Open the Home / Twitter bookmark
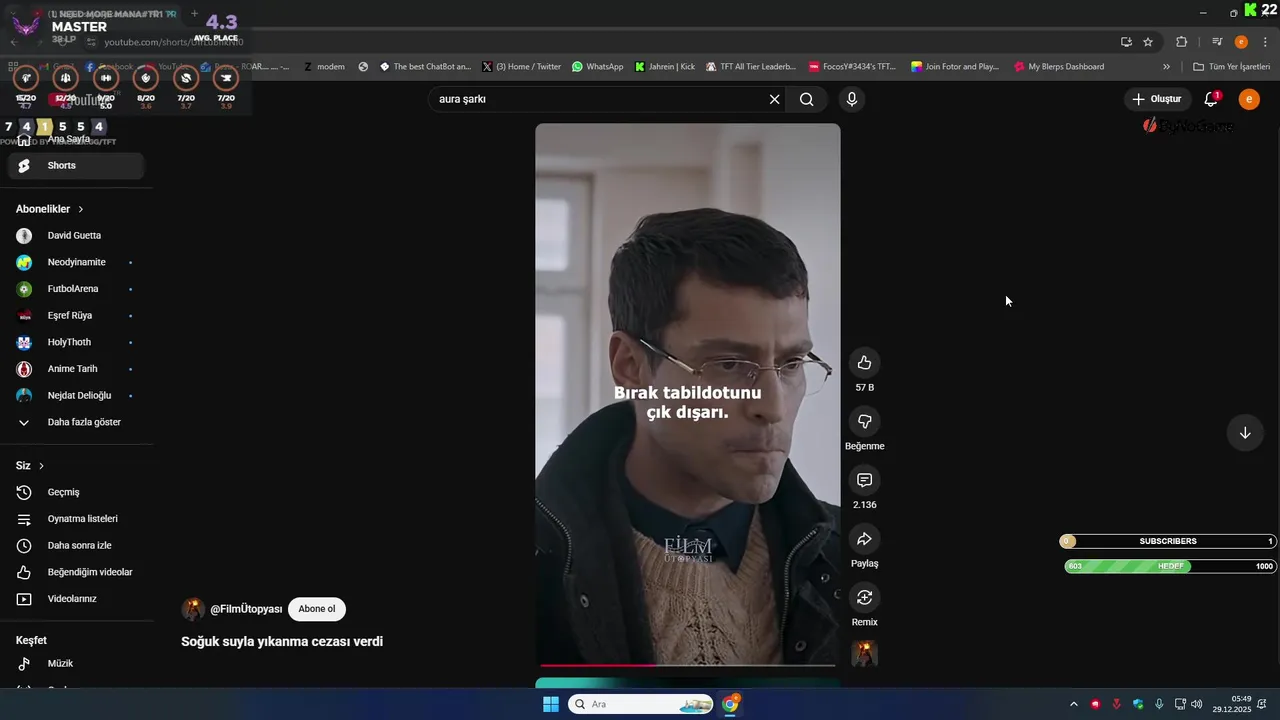This screenshot has width=1280, height=720. click(x=521, y=67)
